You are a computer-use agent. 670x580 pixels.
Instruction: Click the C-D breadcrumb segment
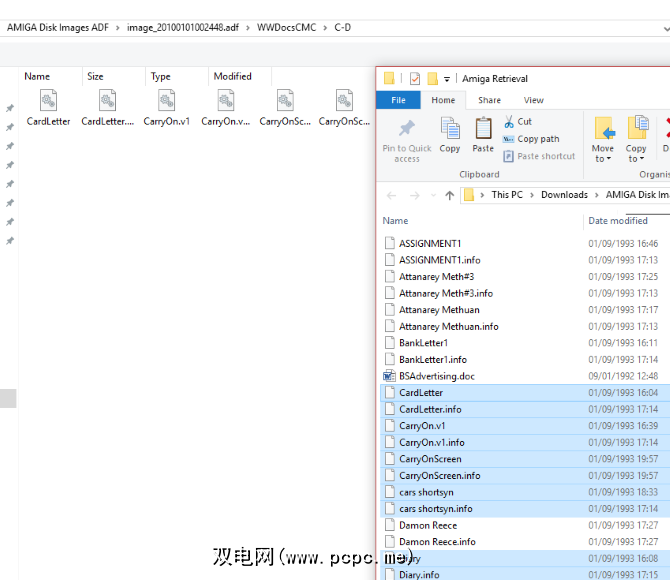tap(343, 27)
